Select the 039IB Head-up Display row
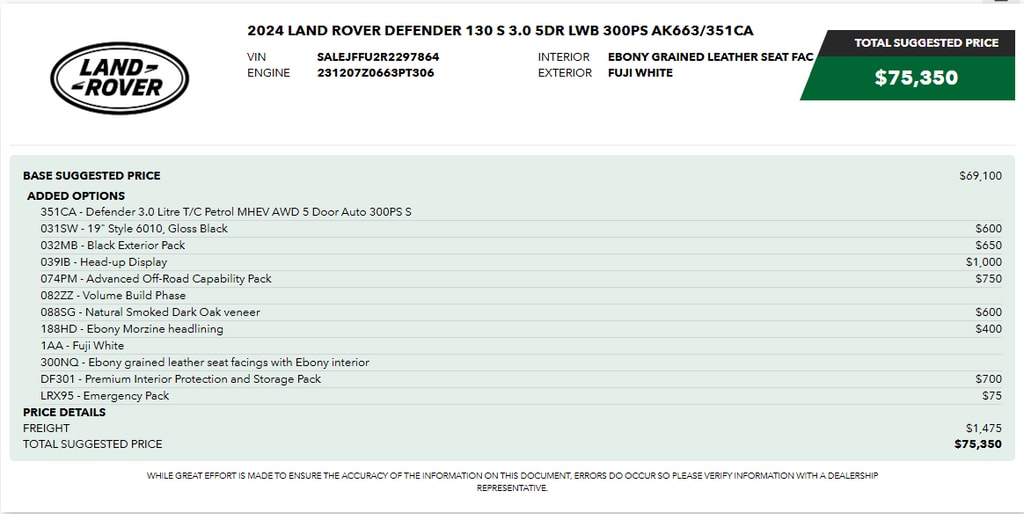Image resolution: width=1024 pixels, height=514 pixels. tap(521, 262)
